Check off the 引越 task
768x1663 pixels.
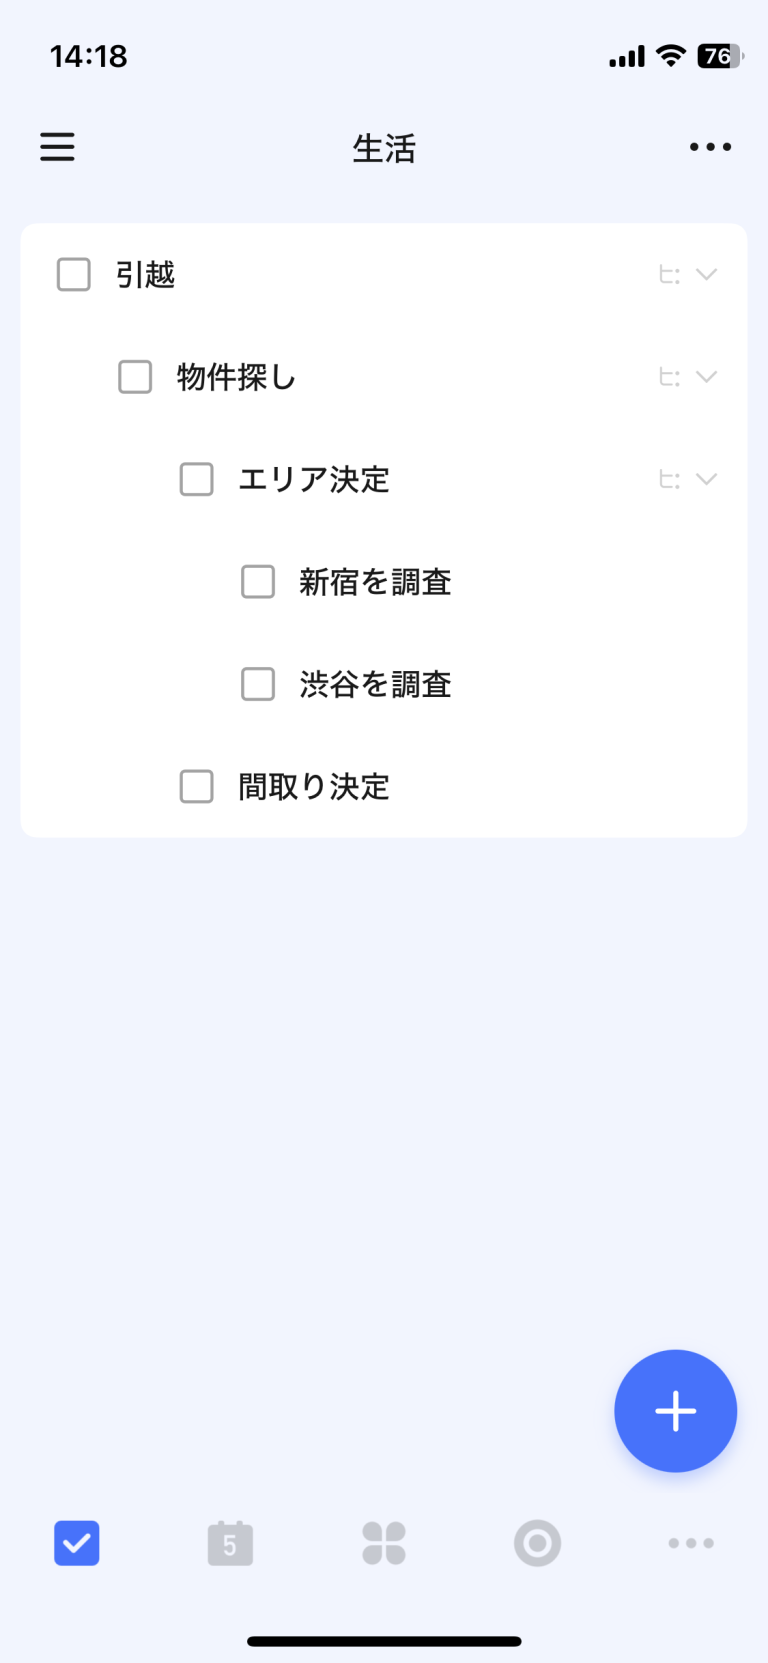tap(74, 275)
